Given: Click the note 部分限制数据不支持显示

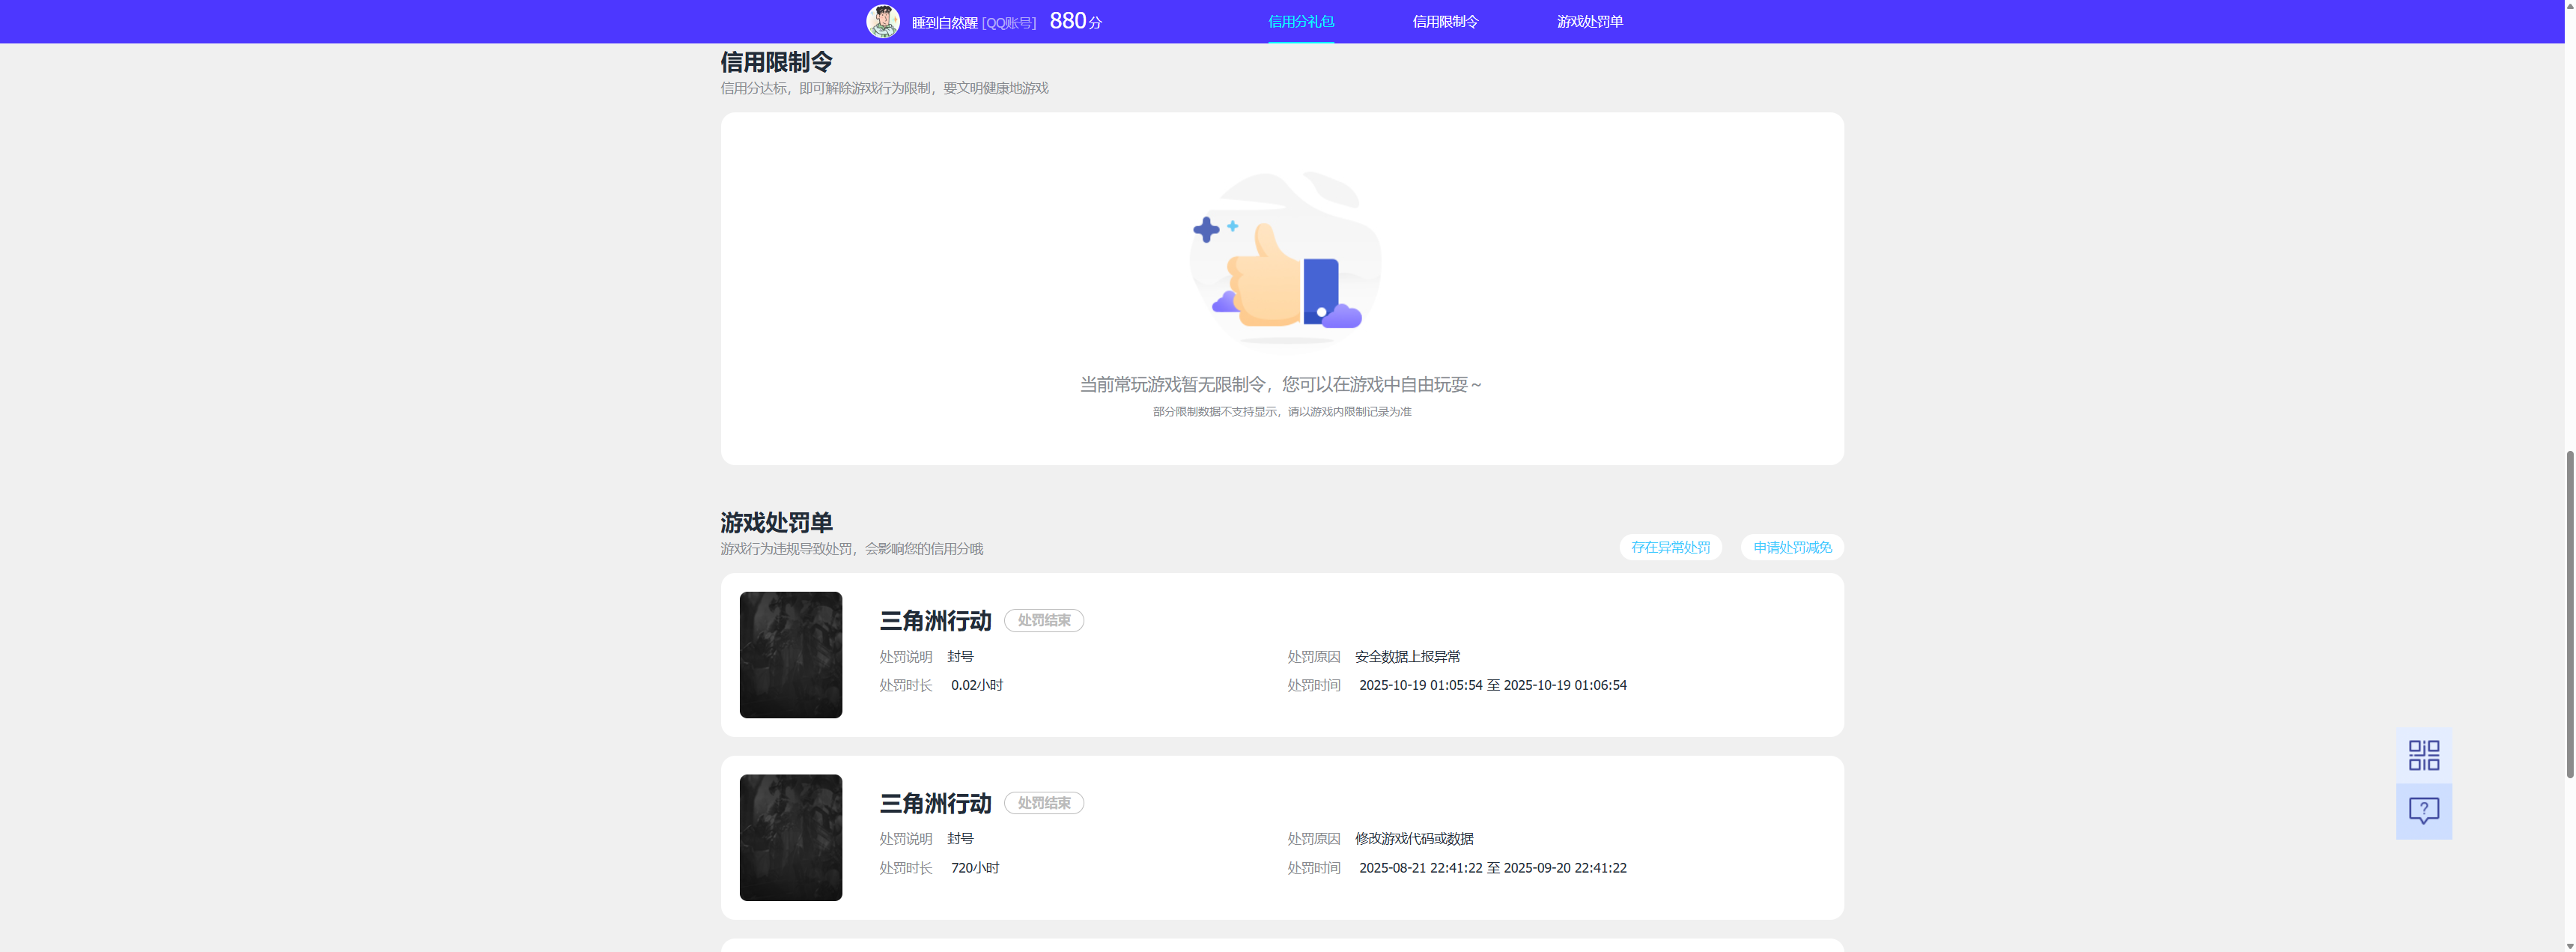Looking at the screenshot, I should pos(1282,412).
